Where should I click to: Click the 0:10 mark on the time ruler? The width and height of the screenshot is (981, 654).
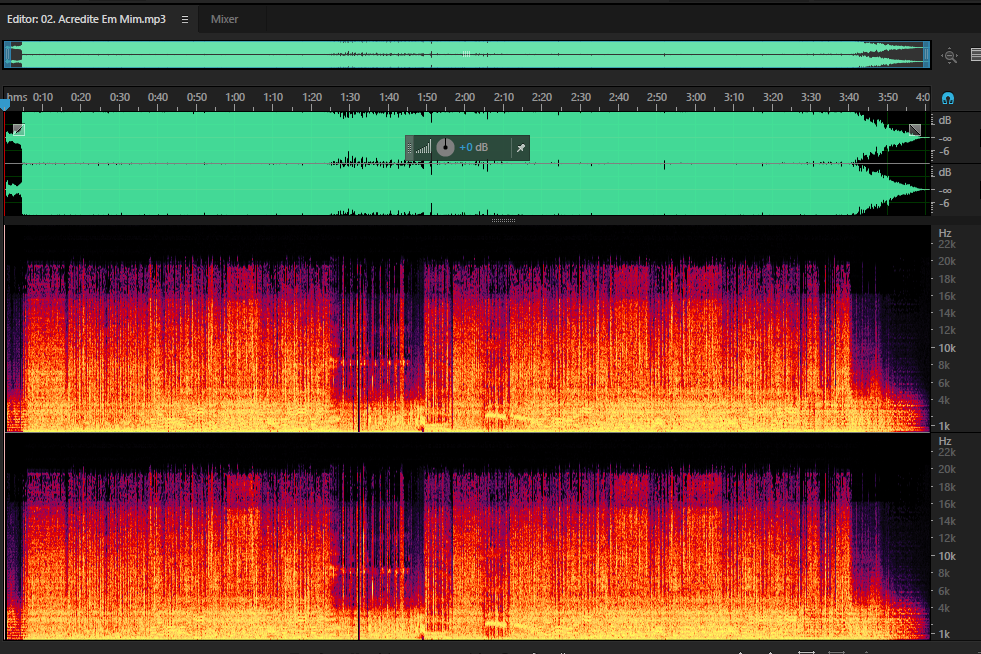(x=43, y=97)
